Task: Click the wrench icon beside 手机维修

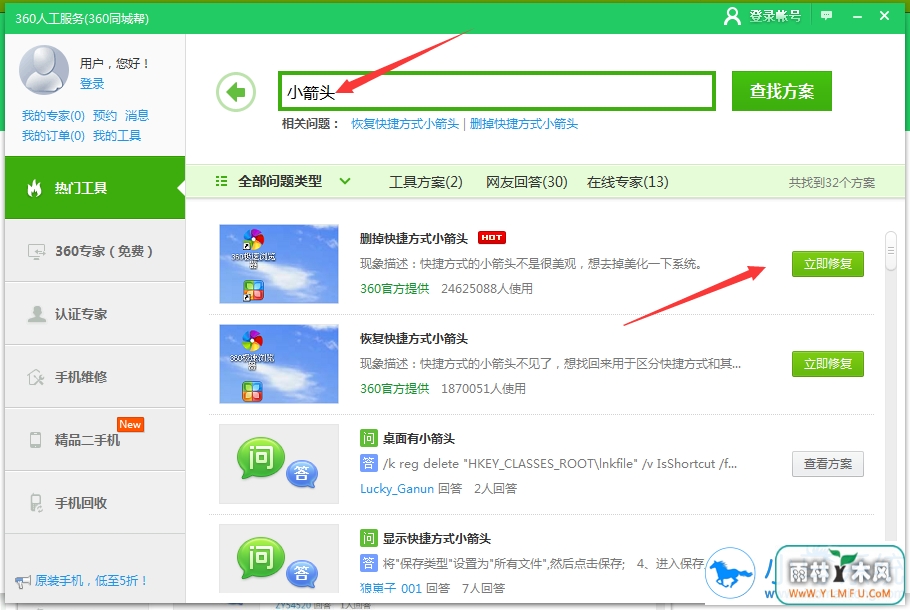Action: pyautogui.click(x=36, y=377)
